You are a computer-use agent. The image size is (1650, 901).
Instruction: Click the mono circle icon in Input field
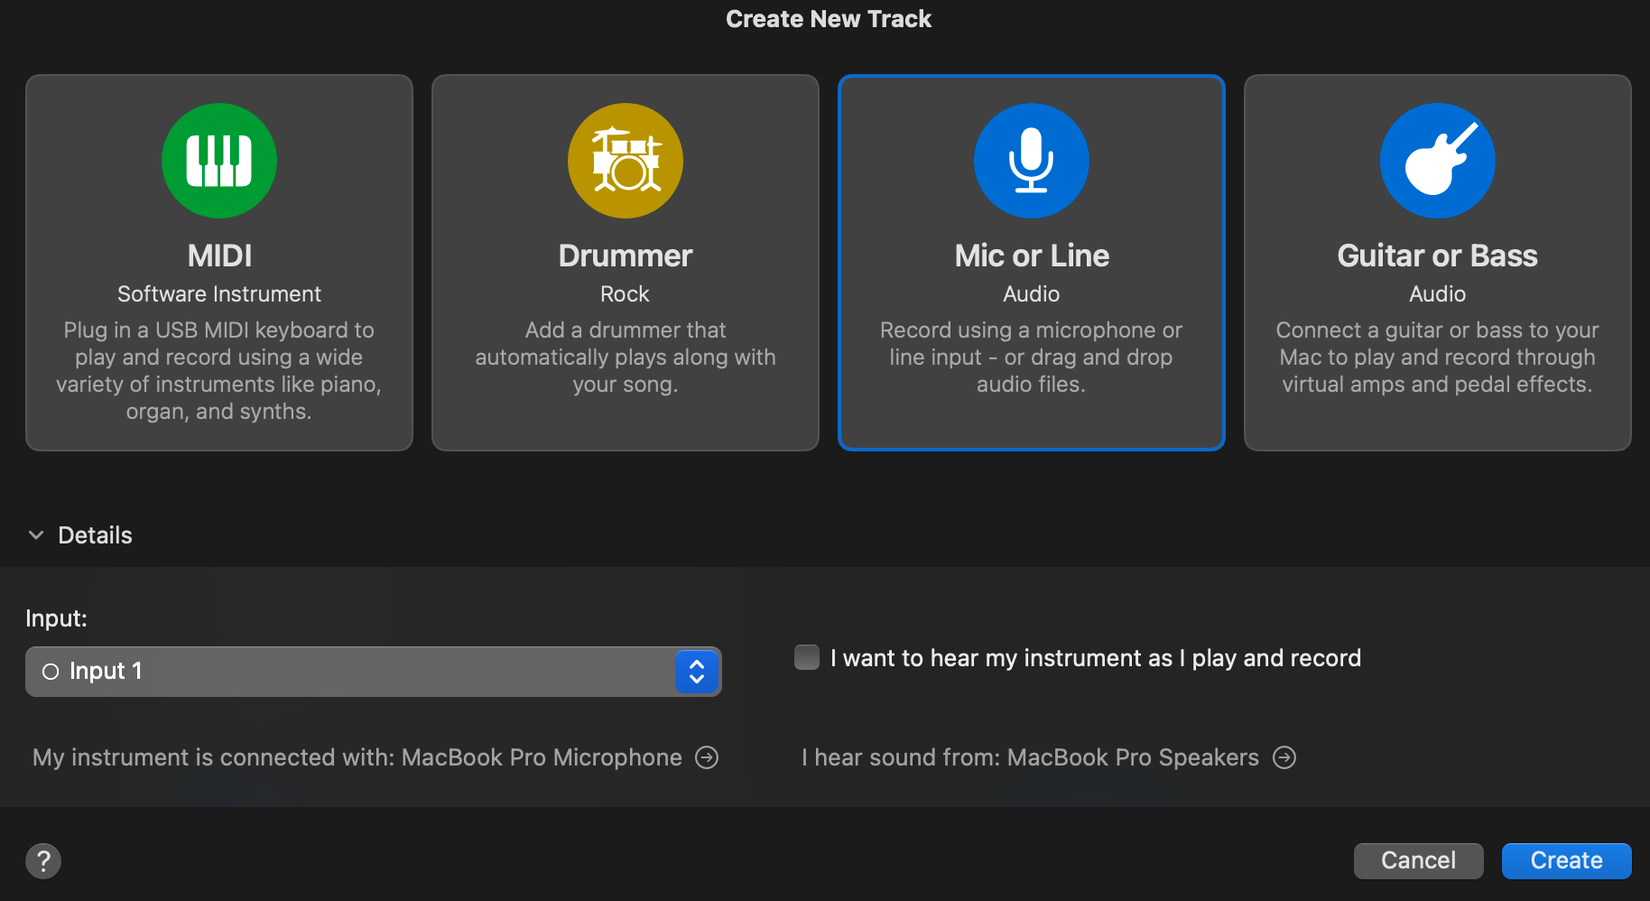(50, 672)
